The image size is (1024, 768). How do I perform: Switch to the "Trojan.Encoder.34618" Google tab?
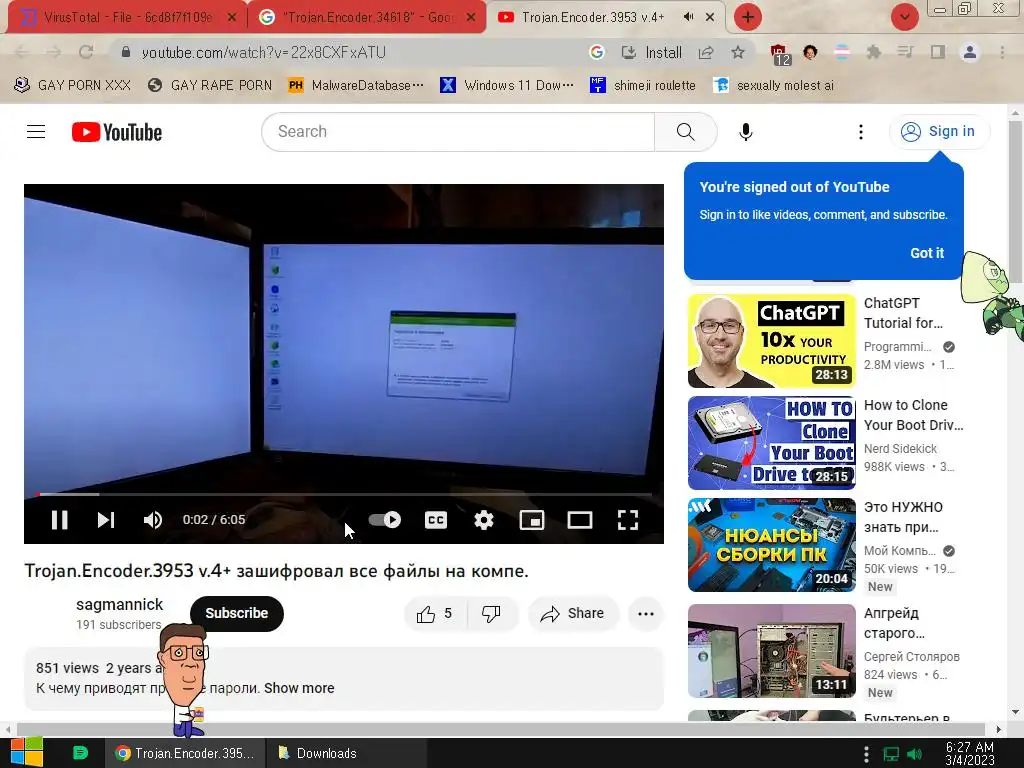pyautogui.click(x=366, y=17)
